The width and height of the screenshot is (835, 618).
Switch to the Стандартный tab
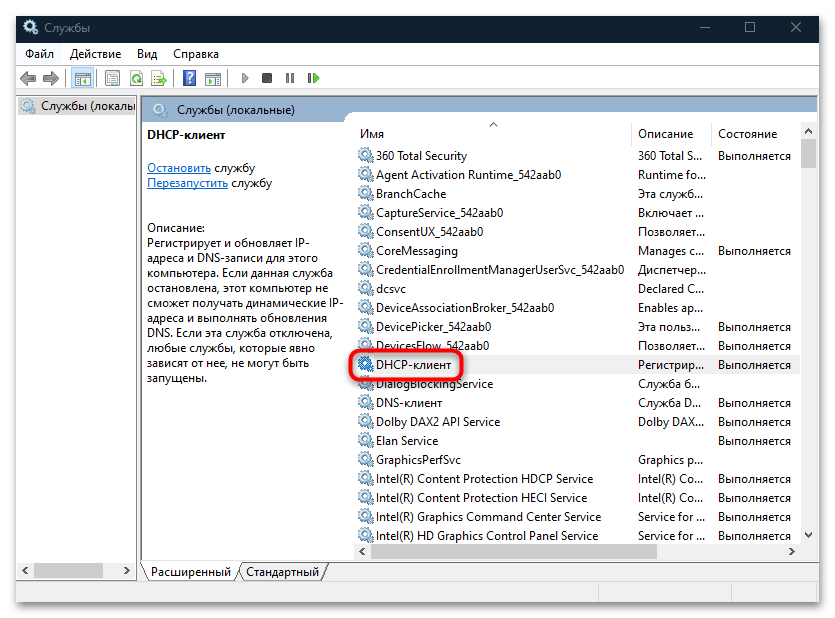tap(281, 572)
